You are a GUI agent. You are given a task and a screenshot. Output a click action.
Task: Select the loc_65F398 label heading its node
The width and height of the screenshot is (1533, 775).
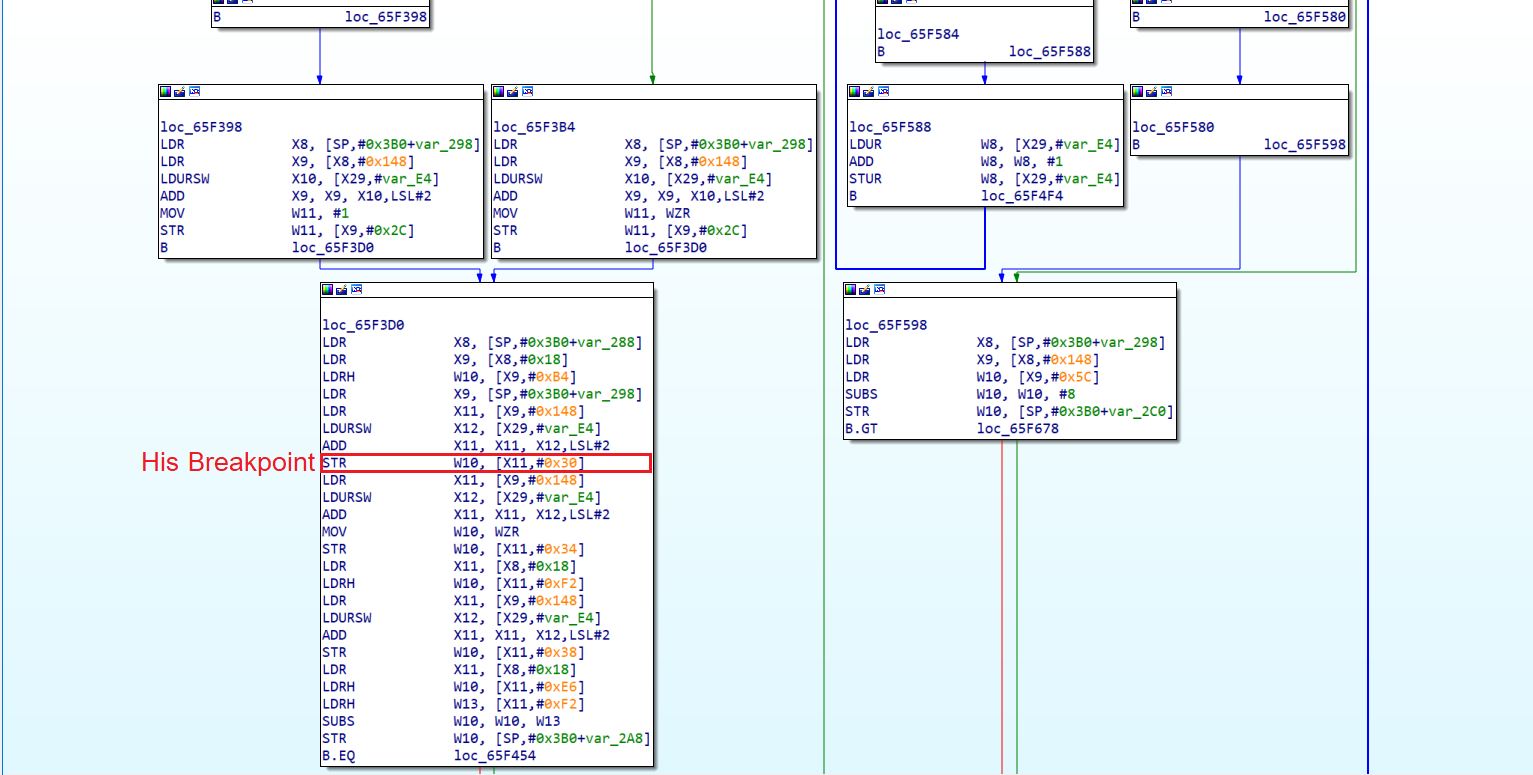click(x=201, y=127)
